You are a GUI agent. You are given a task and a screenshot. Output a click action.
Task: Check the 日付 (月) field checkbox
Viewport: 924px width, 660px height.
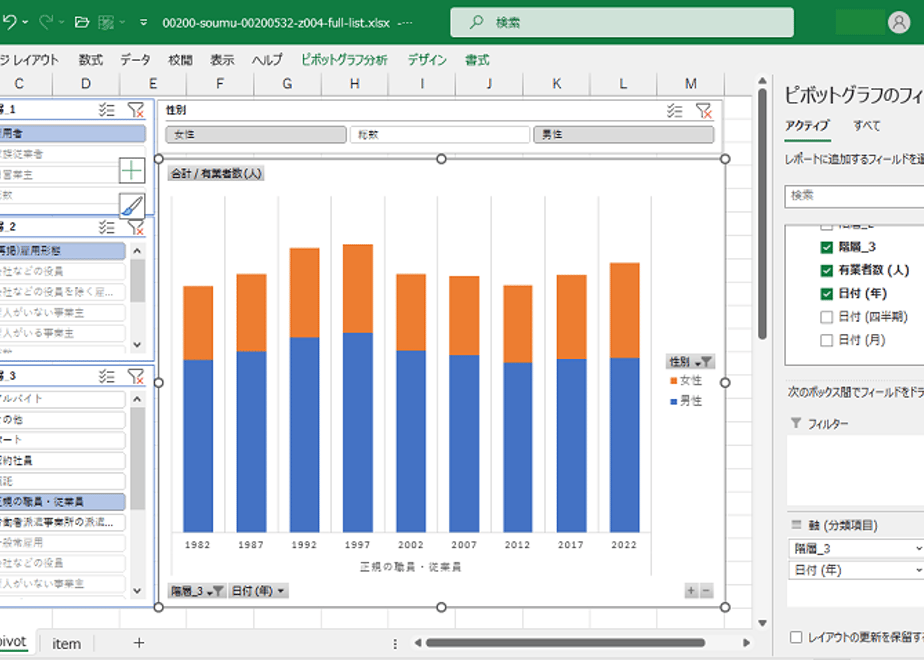point(827,340)
